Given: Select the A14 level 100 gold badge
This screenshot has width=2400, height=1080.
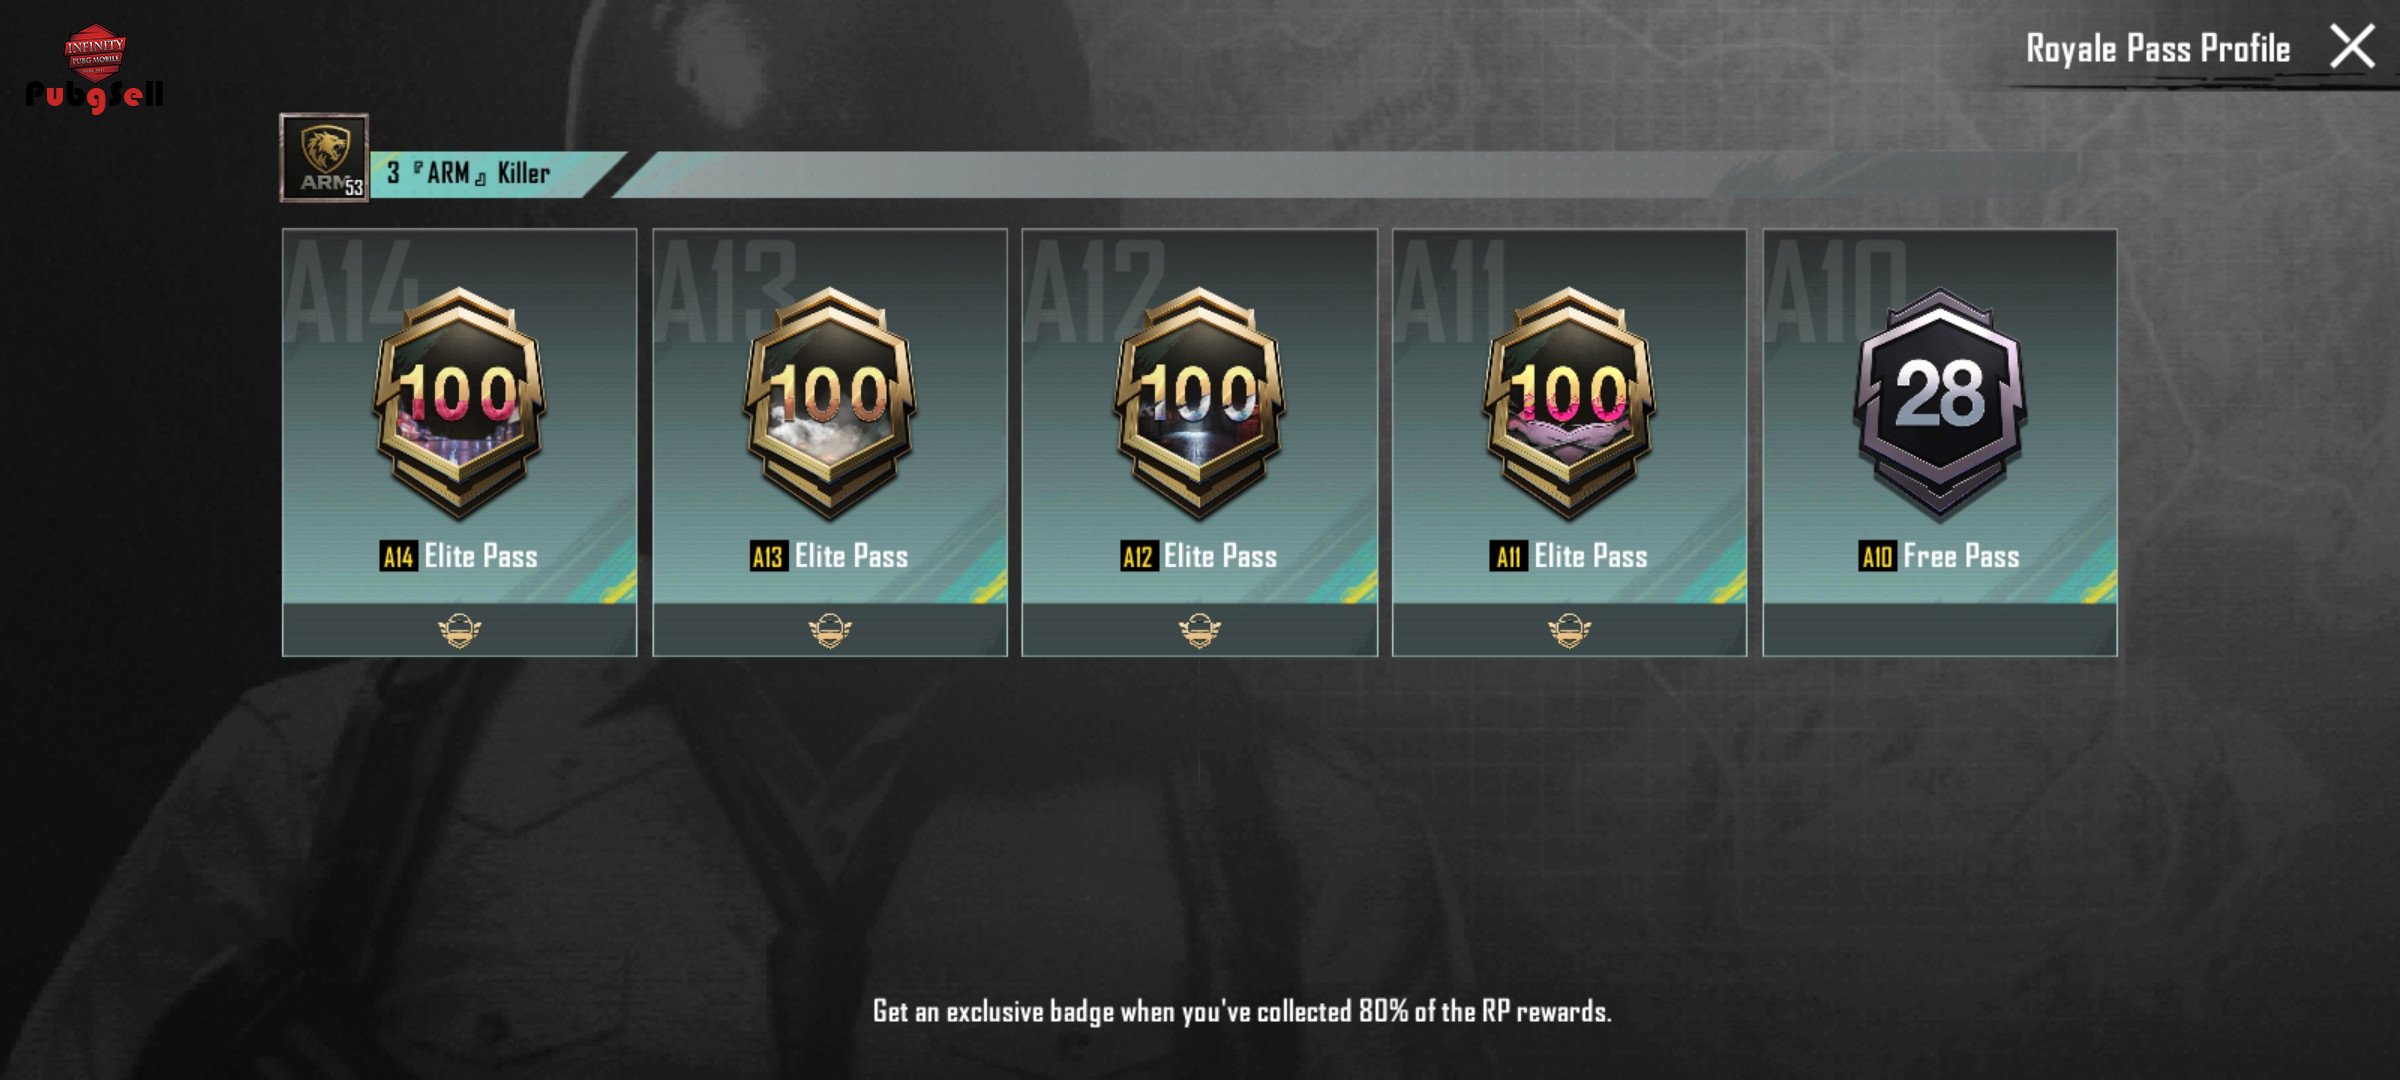Looking at the screenshot, I should [x=460, y=403].
